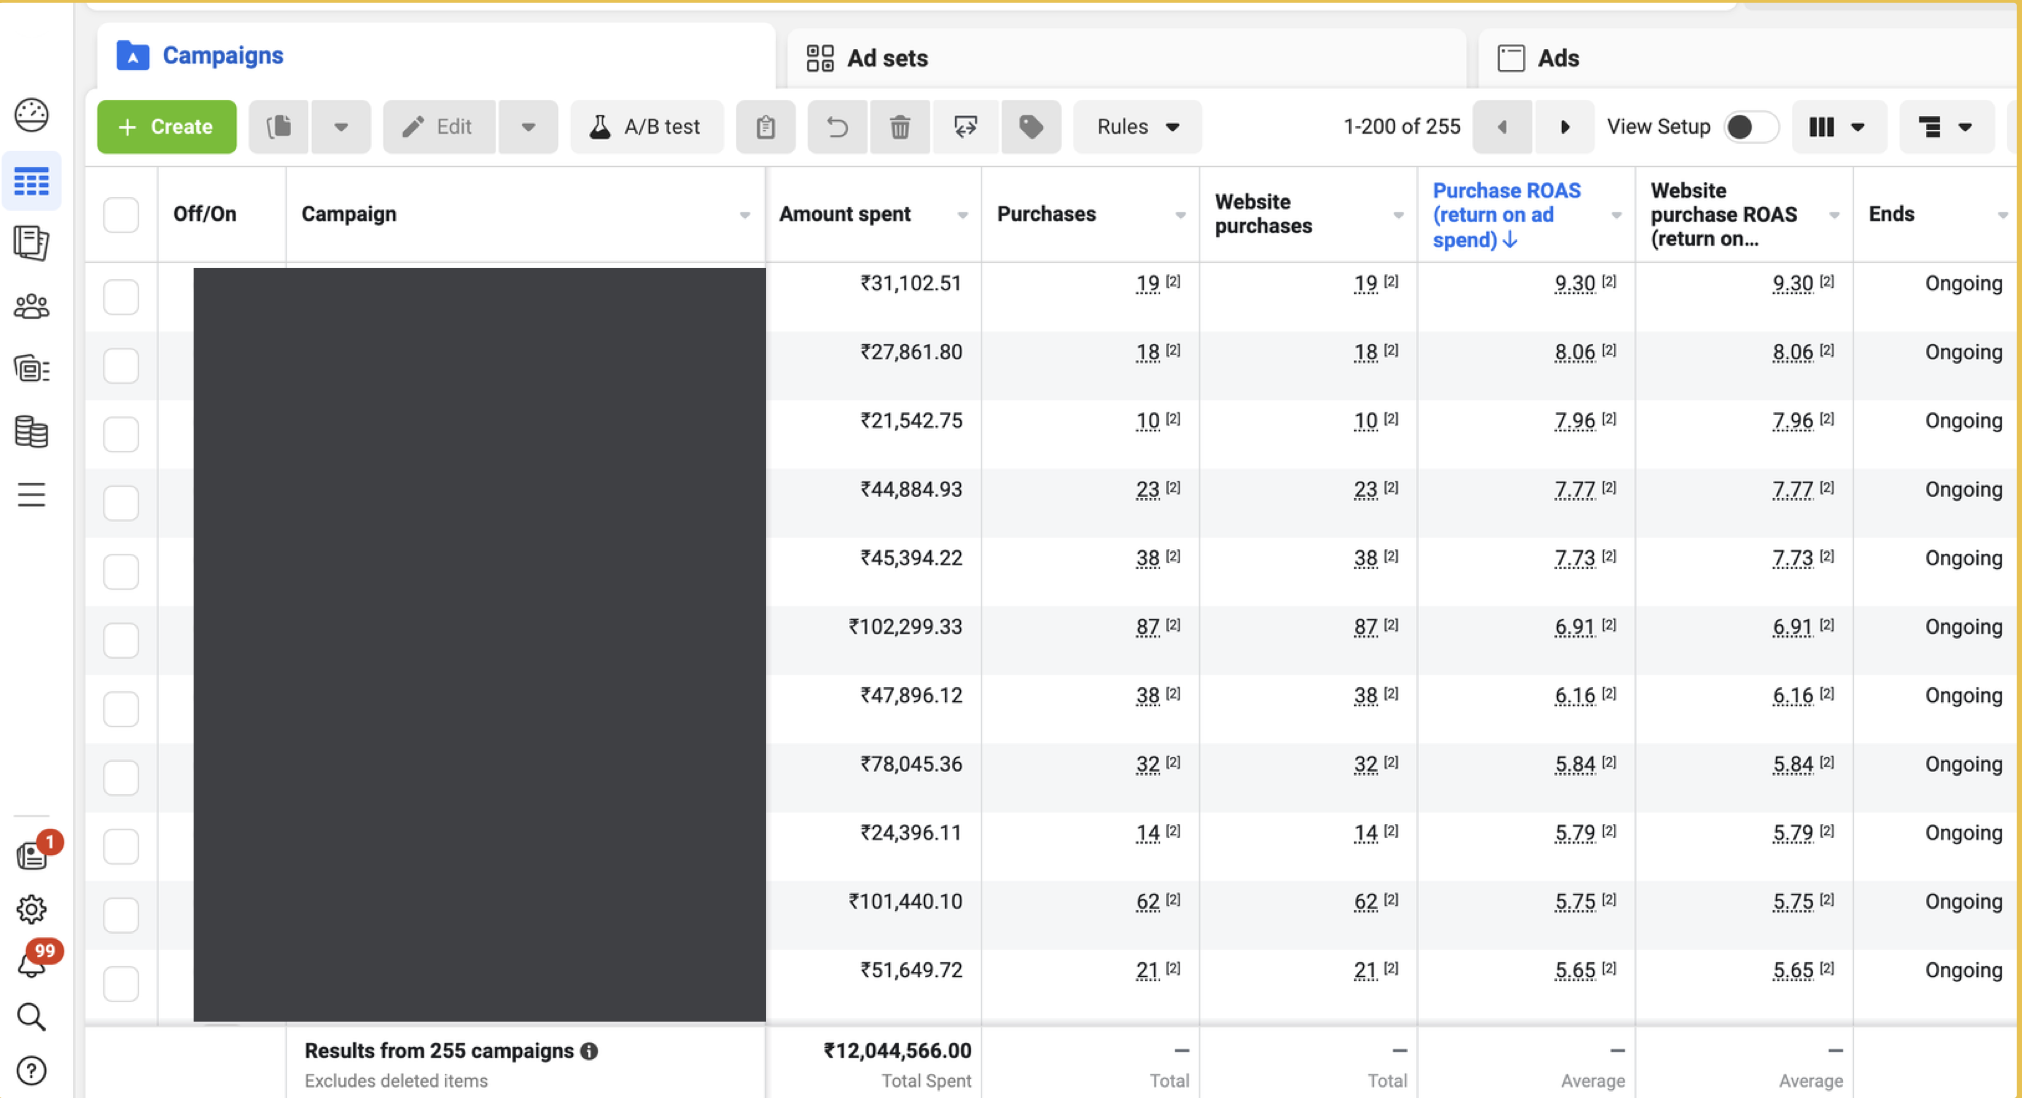Viewport: 2022px width, 1098px height.
Task: Check the box for the ₹102,299.33 row
Action: [x=121, y=639]
